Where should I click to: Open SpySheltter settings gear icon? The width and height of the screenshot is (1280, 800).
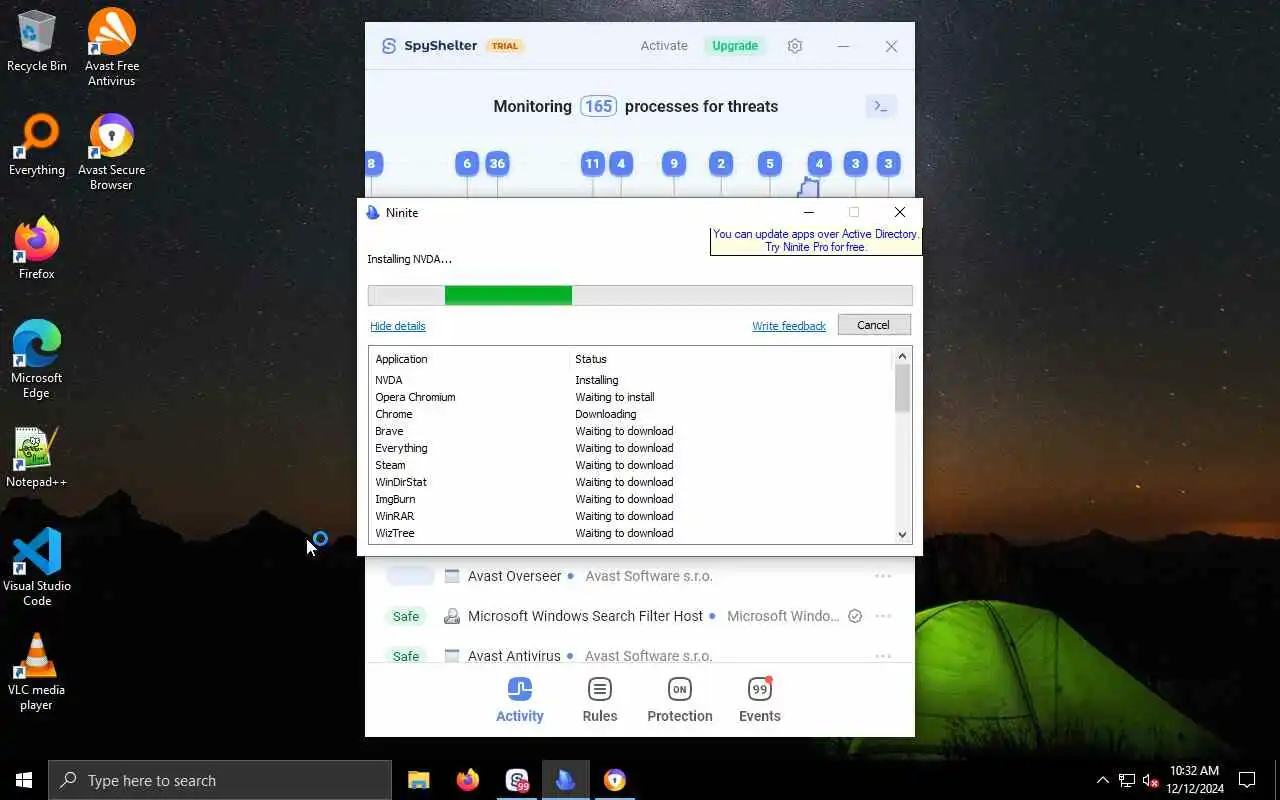(795, 46)
